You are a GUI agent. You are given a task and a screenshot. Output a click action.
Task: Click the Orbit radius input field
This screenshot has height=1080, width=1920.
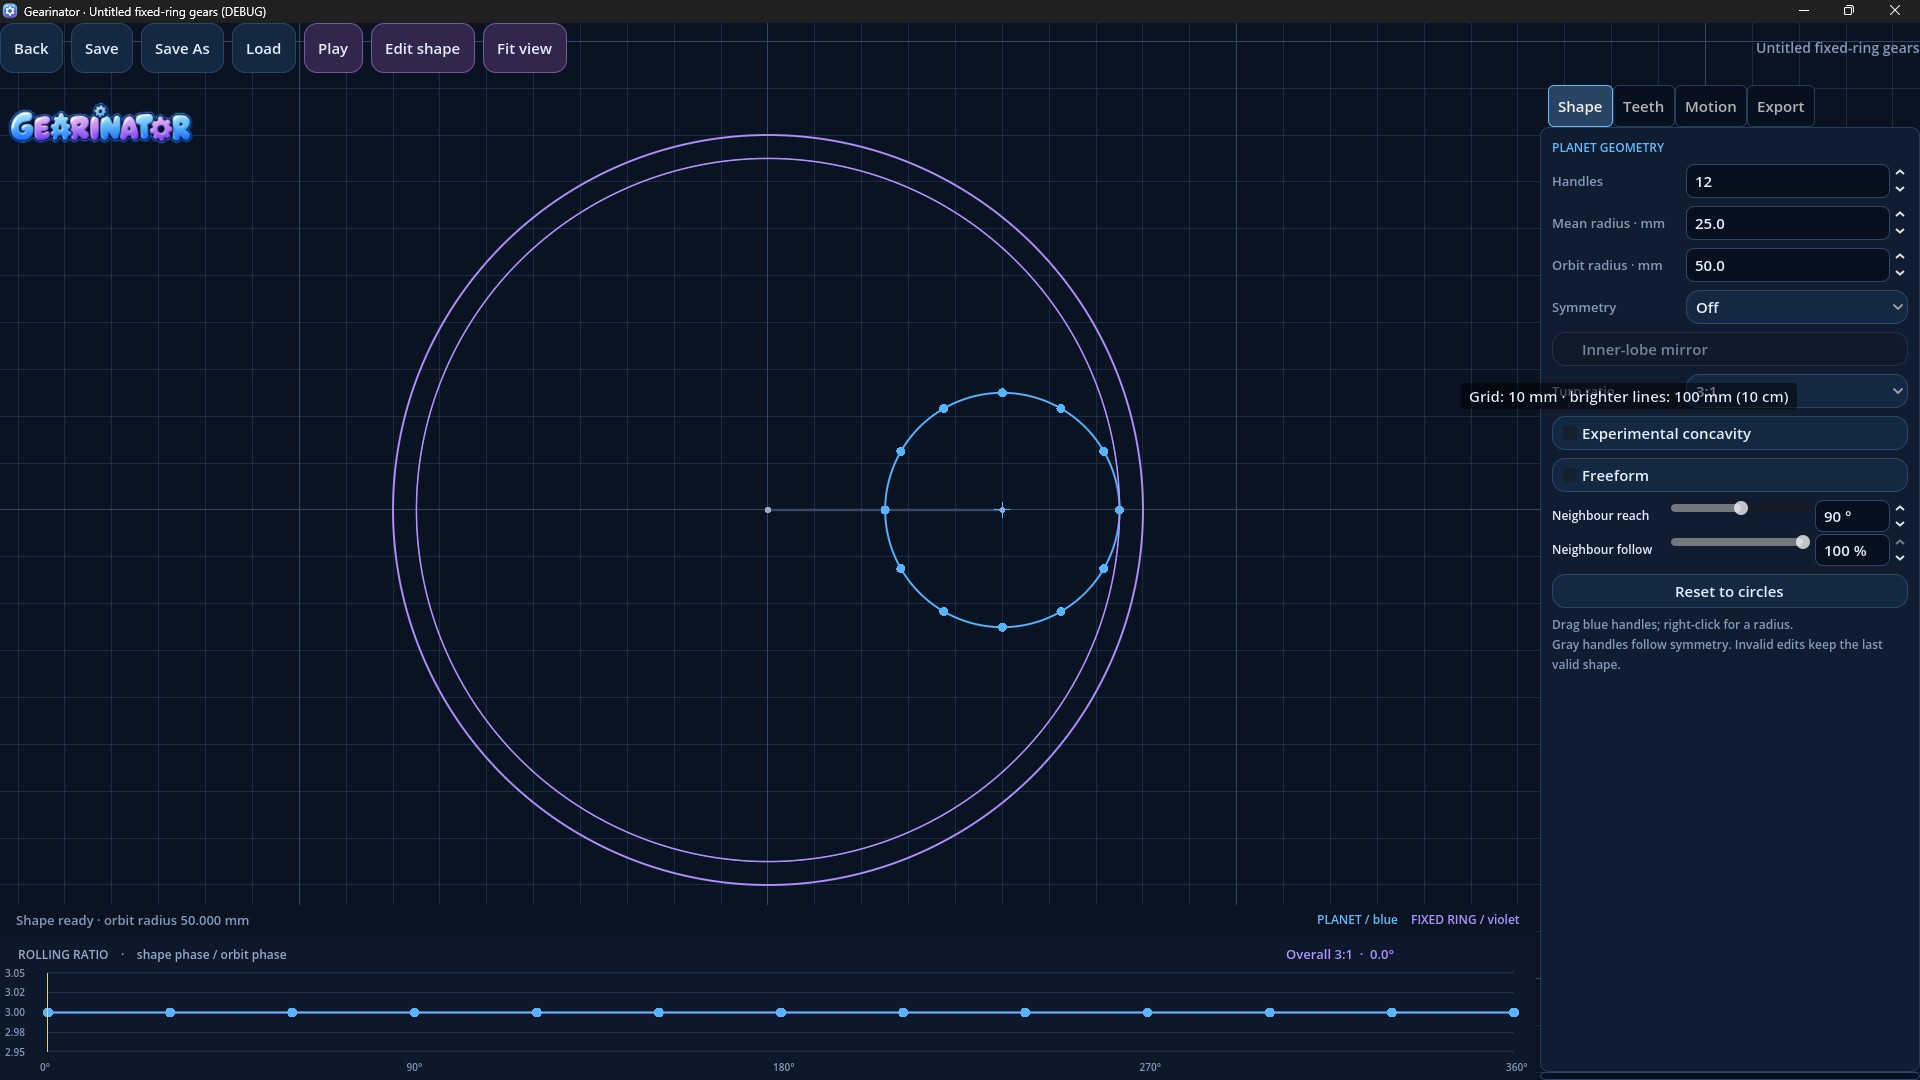[x=1786, y=266]
